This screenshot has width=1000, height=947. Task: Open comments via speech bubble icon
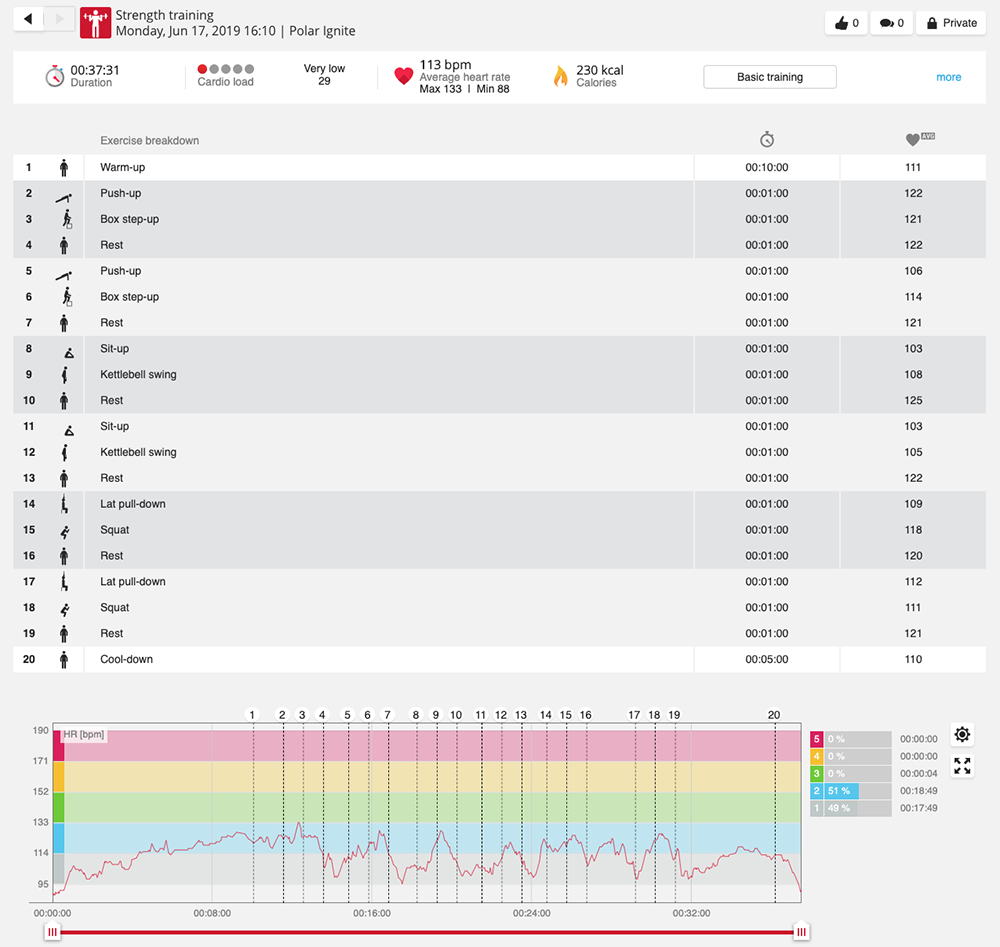(x=891, y=23)
